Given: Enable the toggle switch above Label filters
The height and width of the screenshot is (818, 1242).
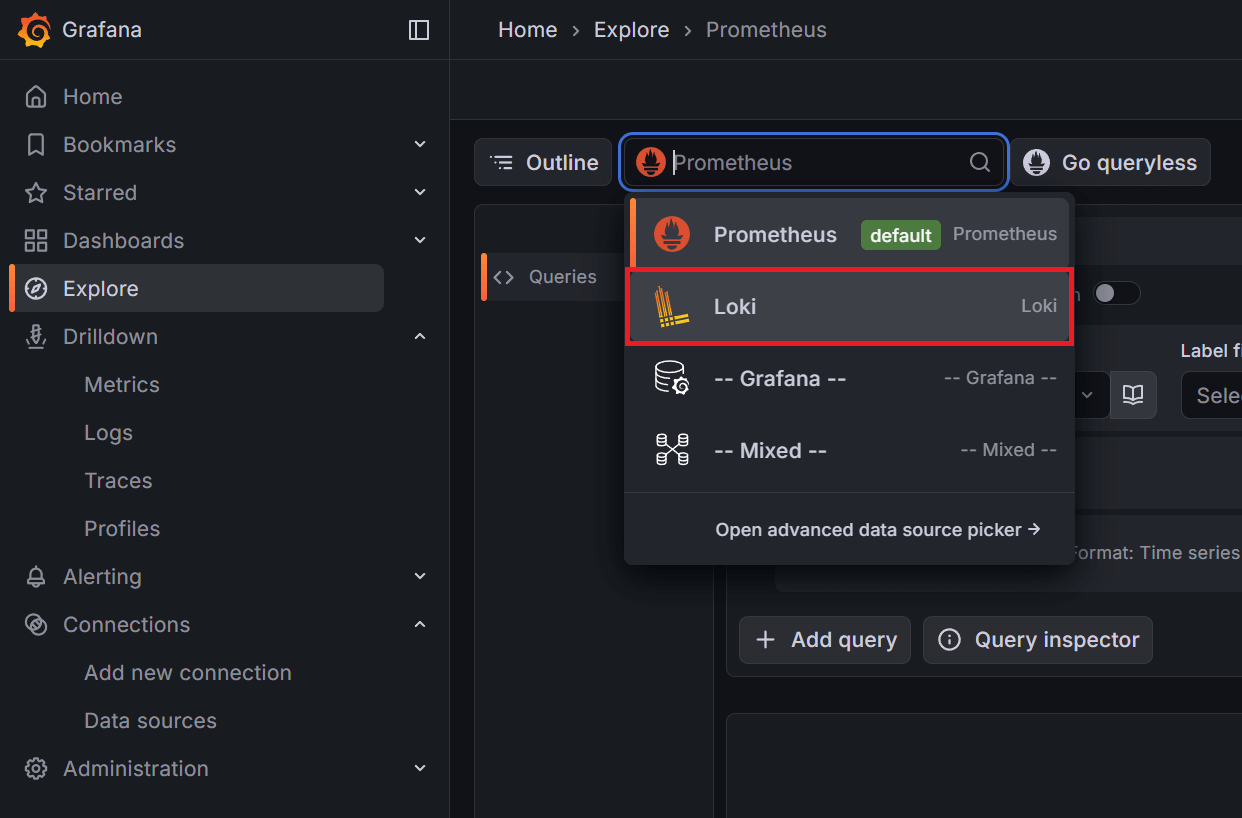Looking at the screenshot, I should (x=1117, y=293).
